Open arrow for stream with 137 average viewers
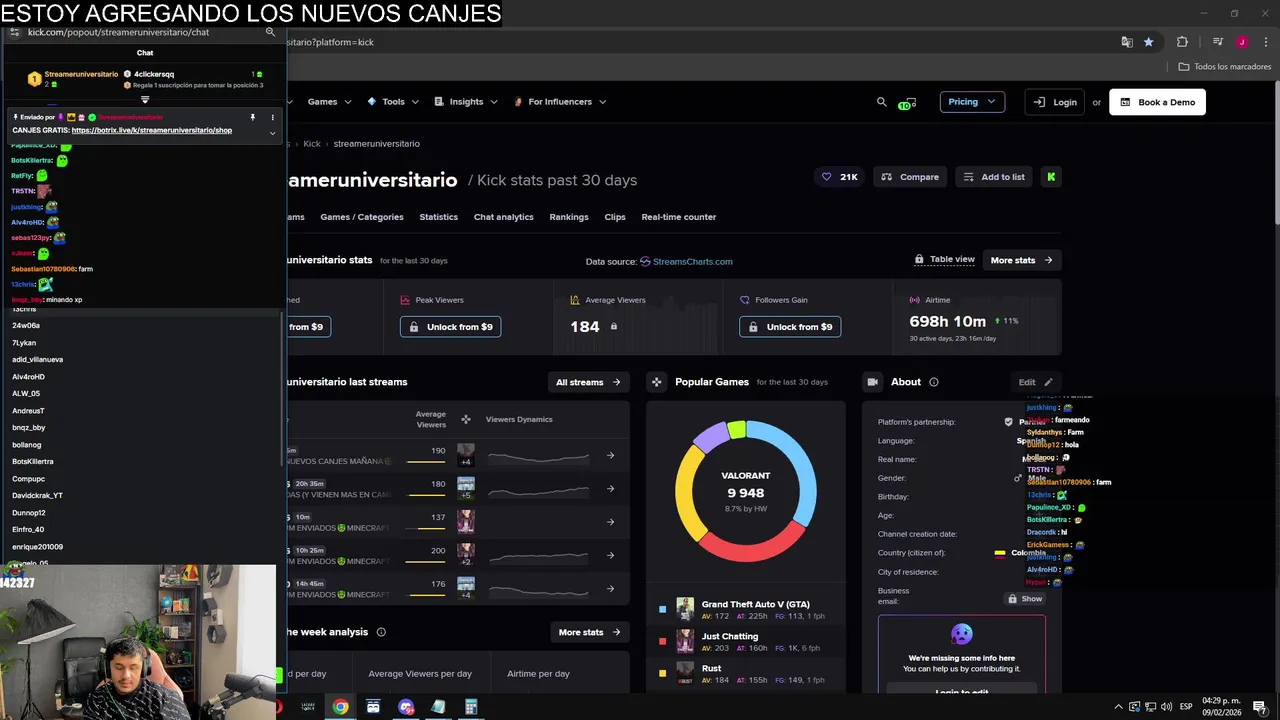The image size is (1280, 720). point(610,522)
